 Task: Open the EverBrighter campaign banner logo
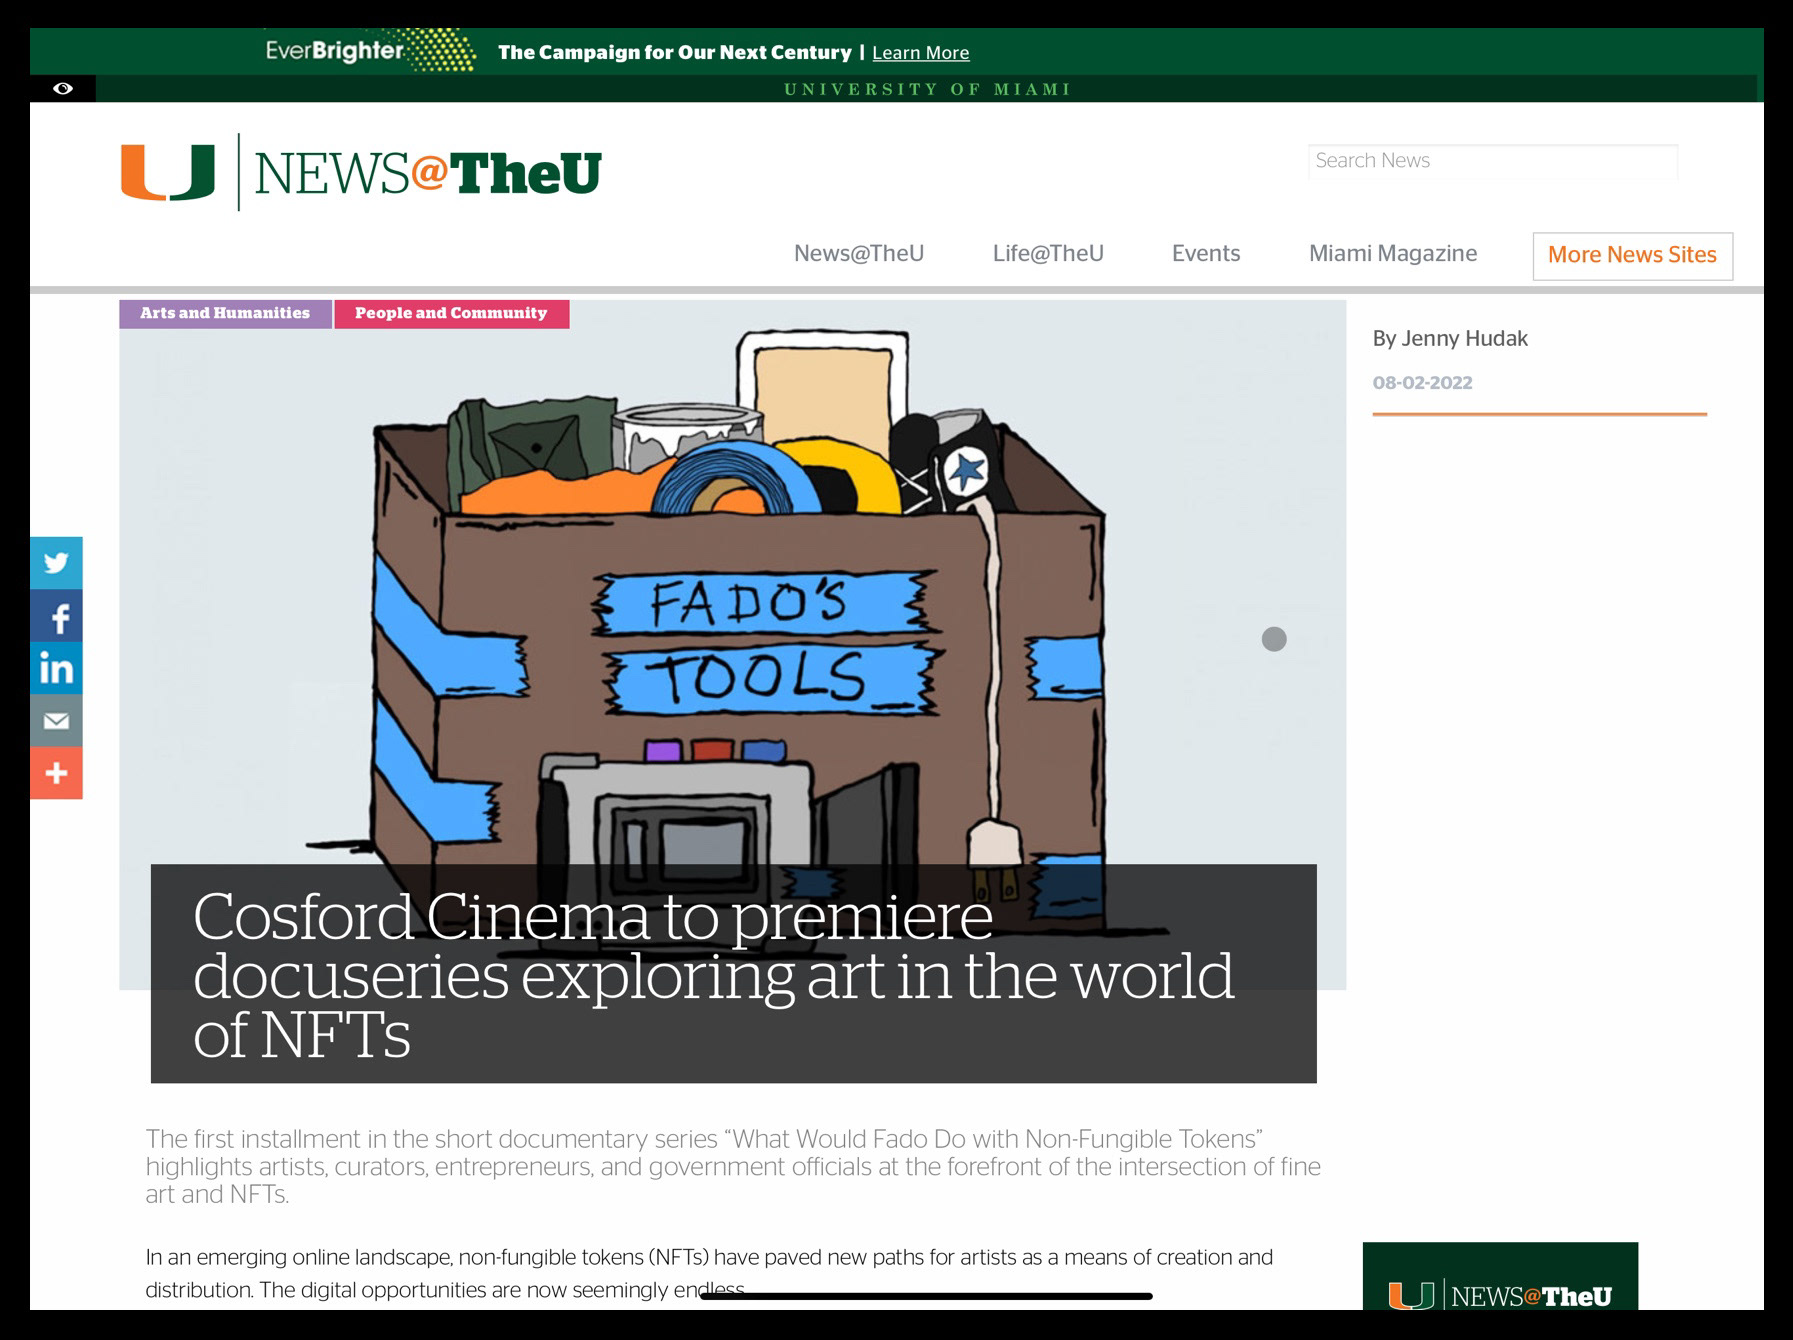click(370, 51)
